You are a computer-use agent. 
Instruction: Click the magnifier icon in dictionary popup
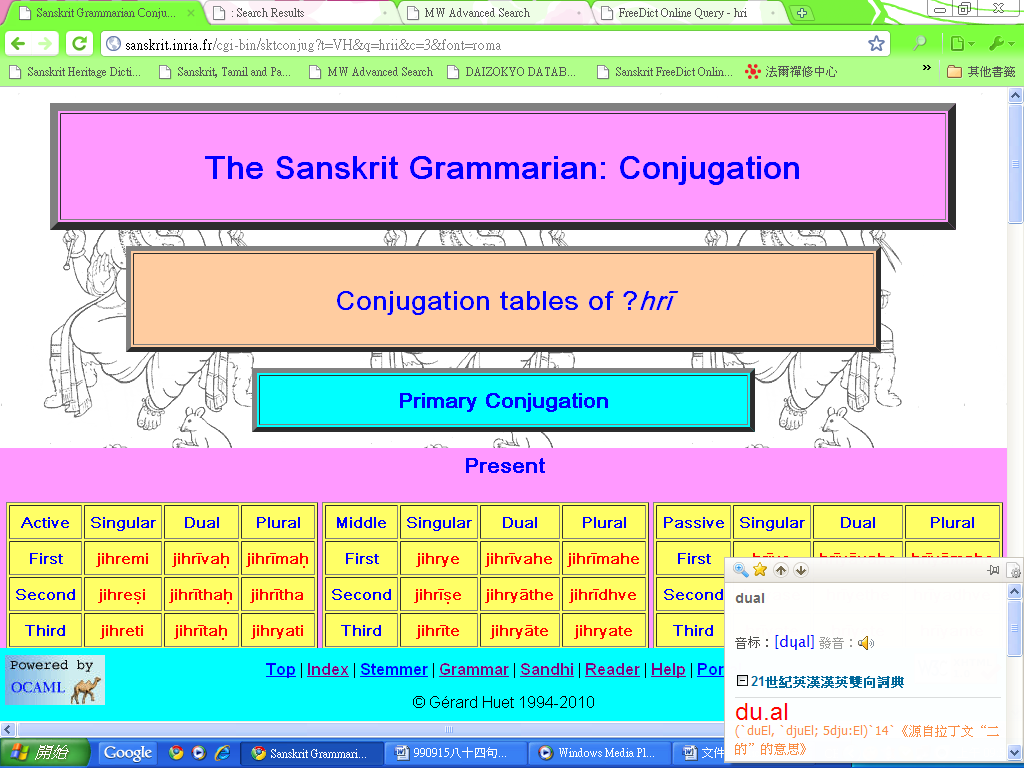click(741, 570)
